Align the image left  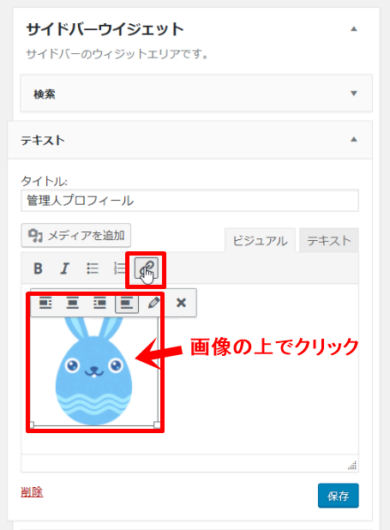pos(45,303)
